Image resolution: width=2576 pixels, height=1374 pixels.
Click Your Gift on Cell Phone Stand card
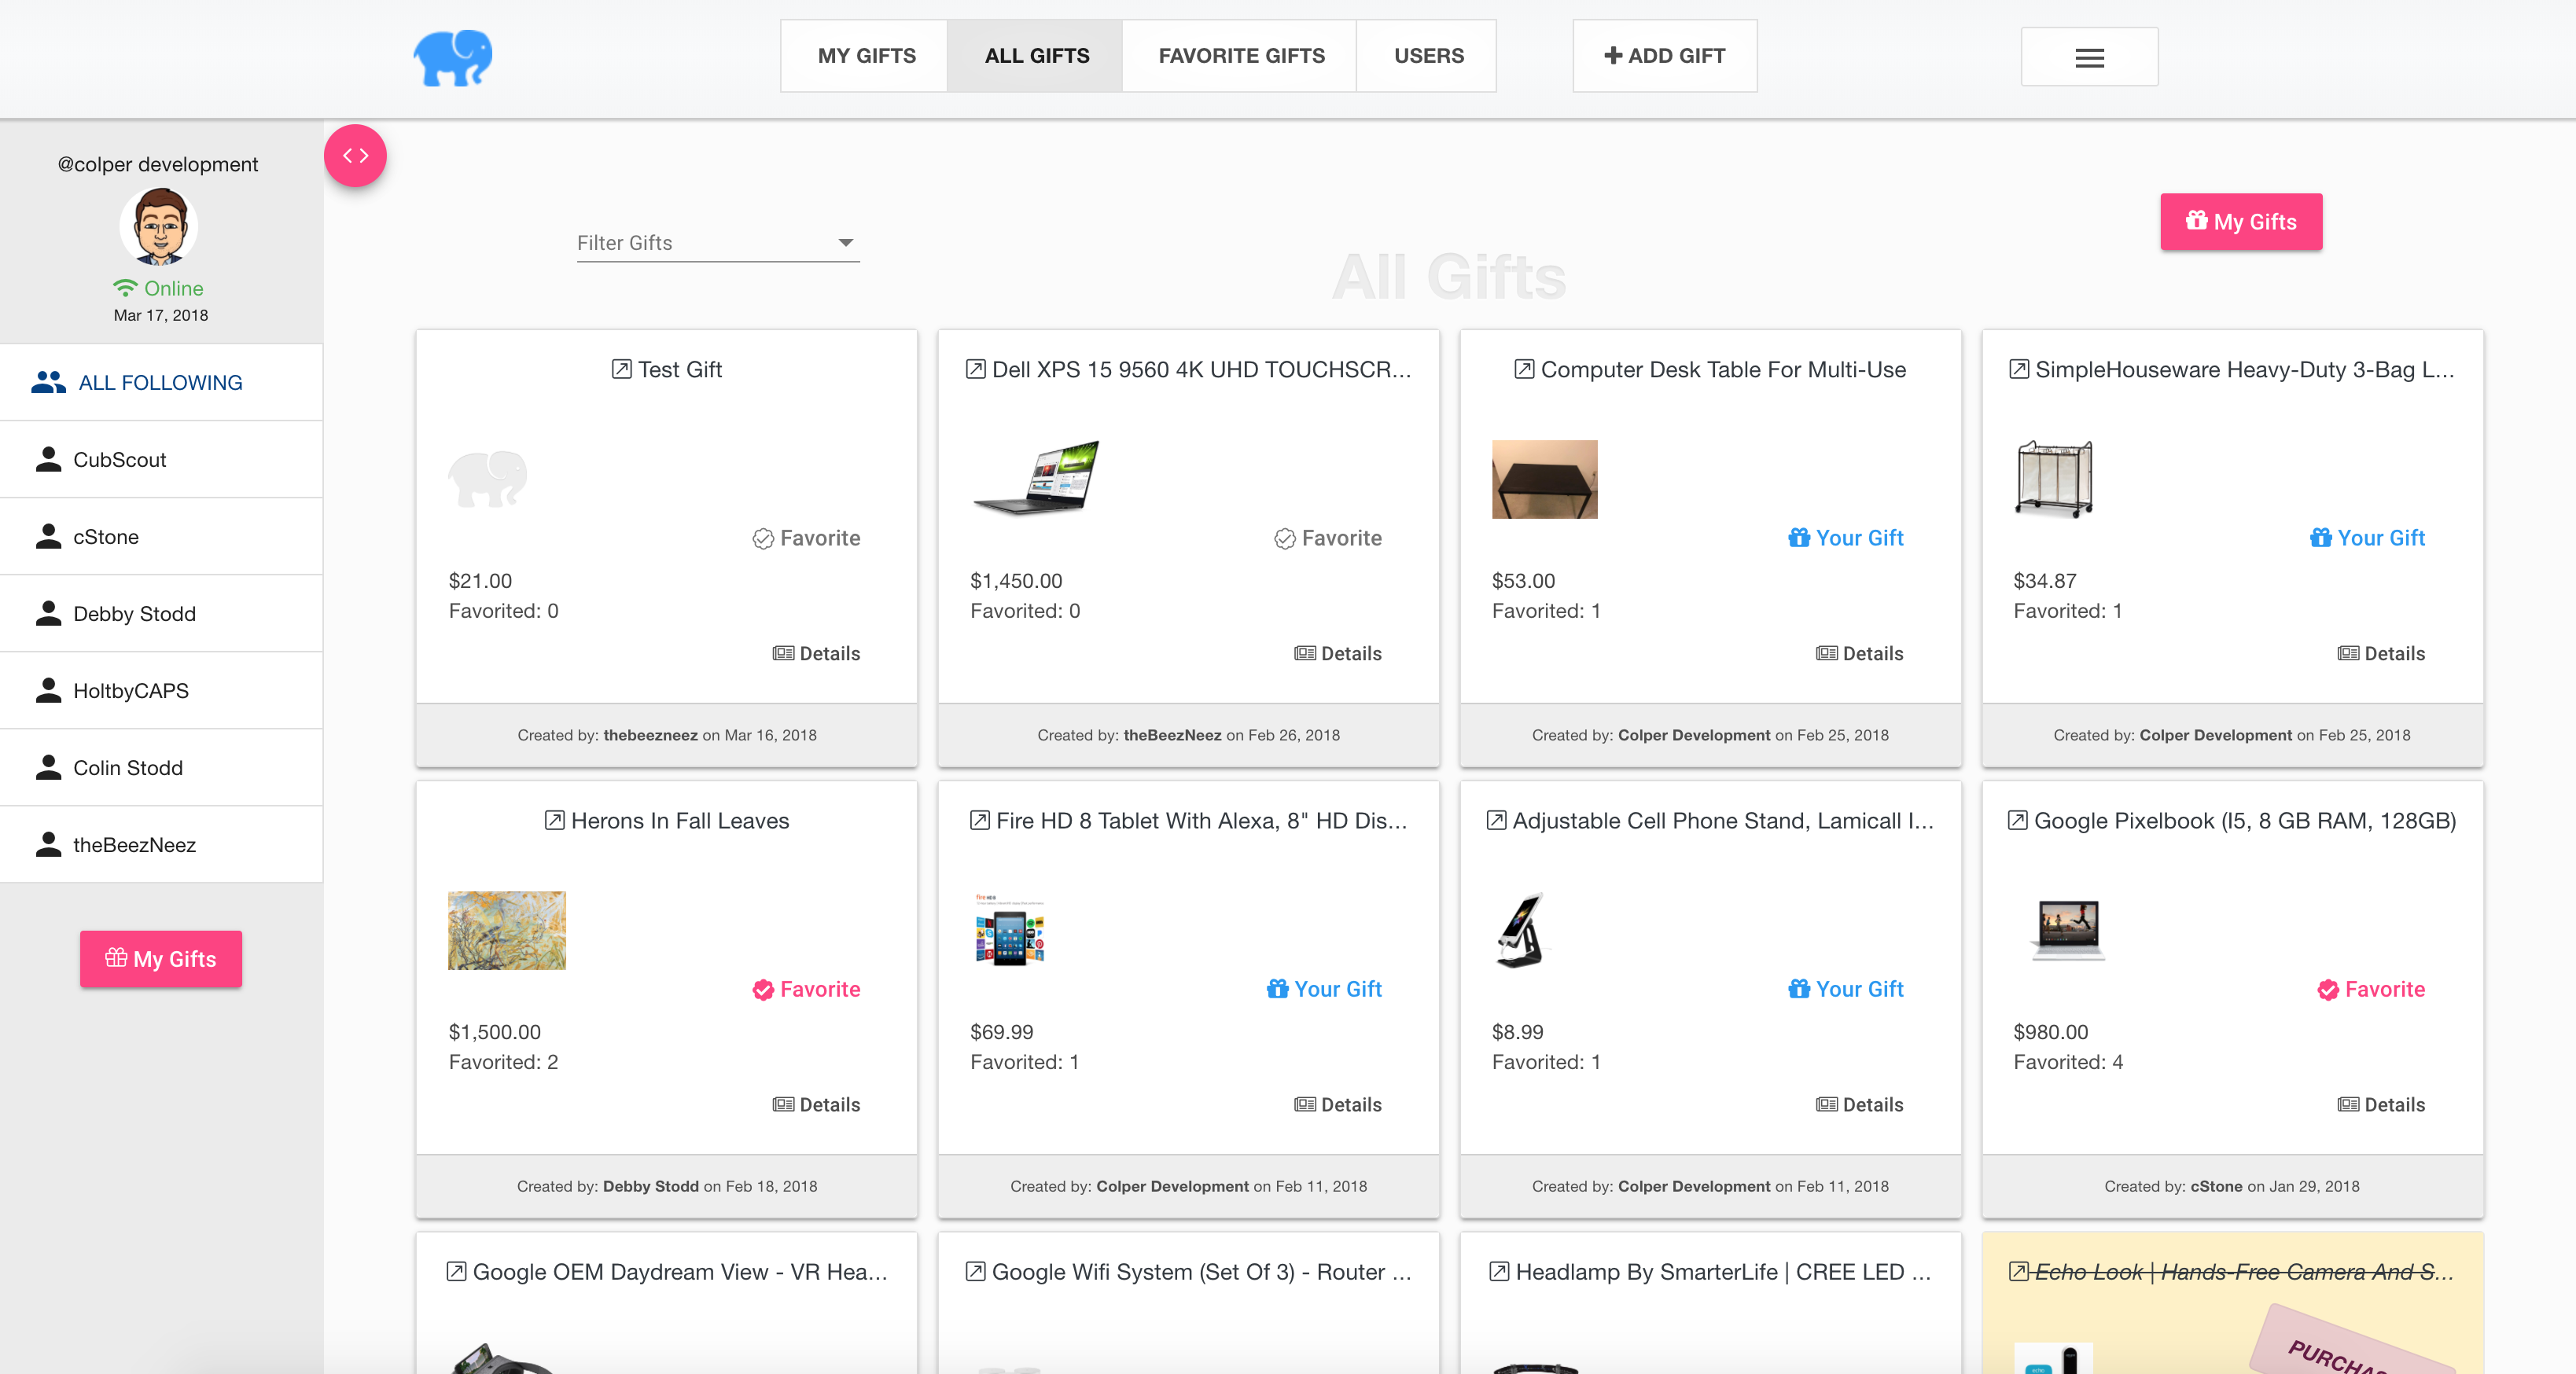click(1846, 989)
